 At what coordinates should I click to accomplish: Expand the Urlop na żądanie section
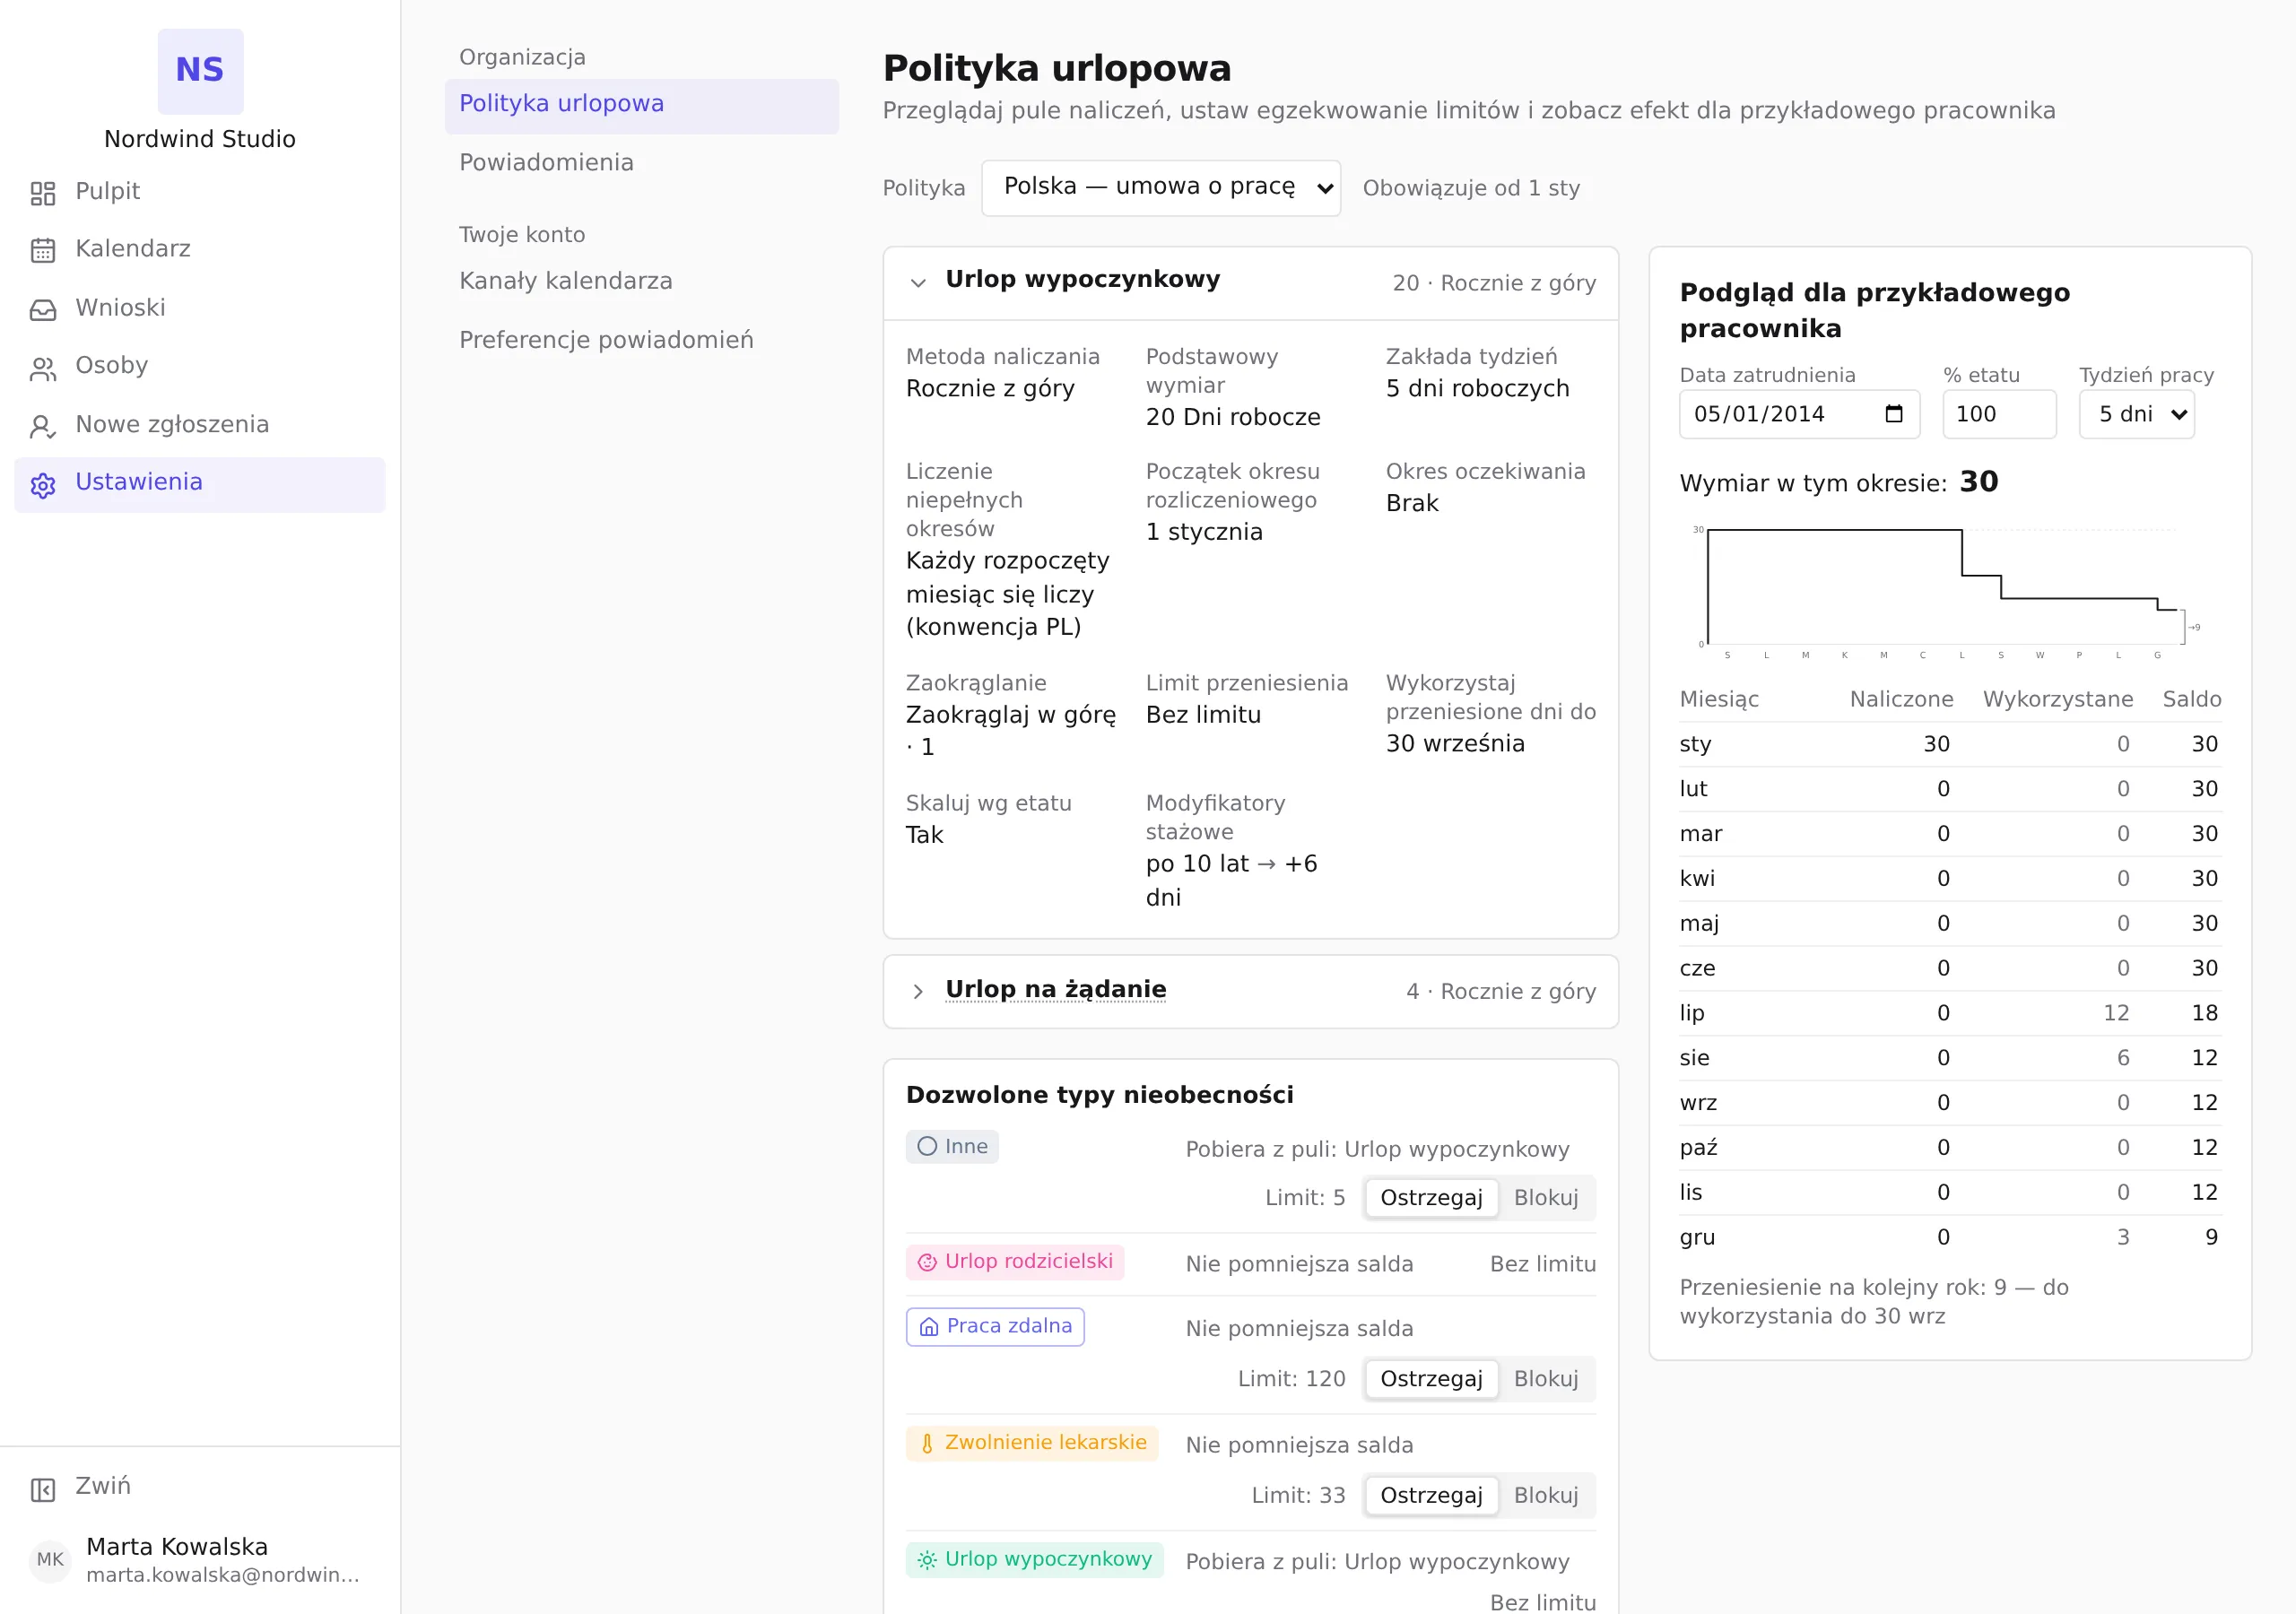[918, 992]
